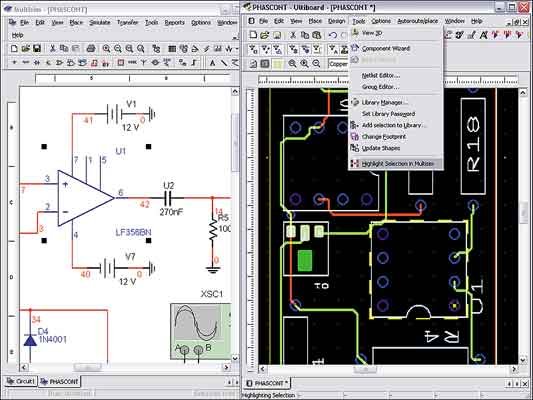Image resolution: width=533 pixels, height=400 pixels.
Task: Open Design menu in Ultiboard
Action: pos(337,21)
